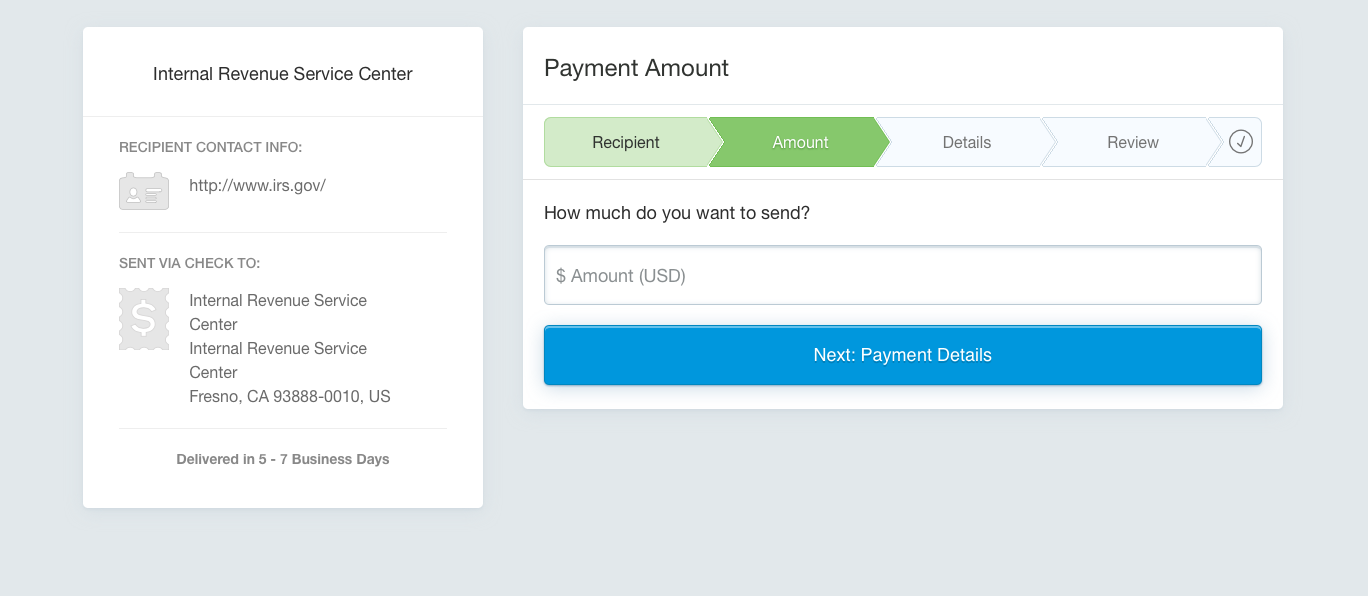1368x596 pixels.
Task: Select second Internal Revenue Service address name
Action: point(278,360)
